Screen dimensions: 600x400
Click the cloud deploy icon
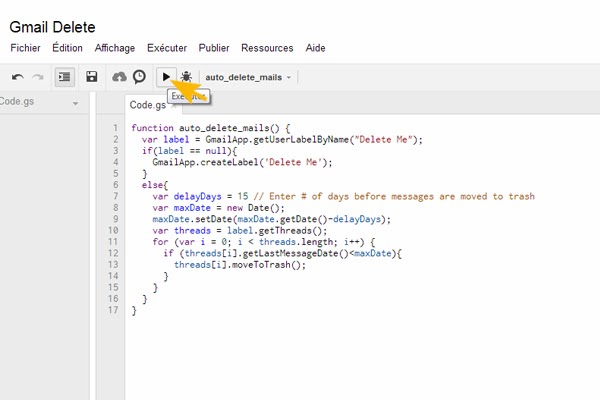click(x=120, y=76)
